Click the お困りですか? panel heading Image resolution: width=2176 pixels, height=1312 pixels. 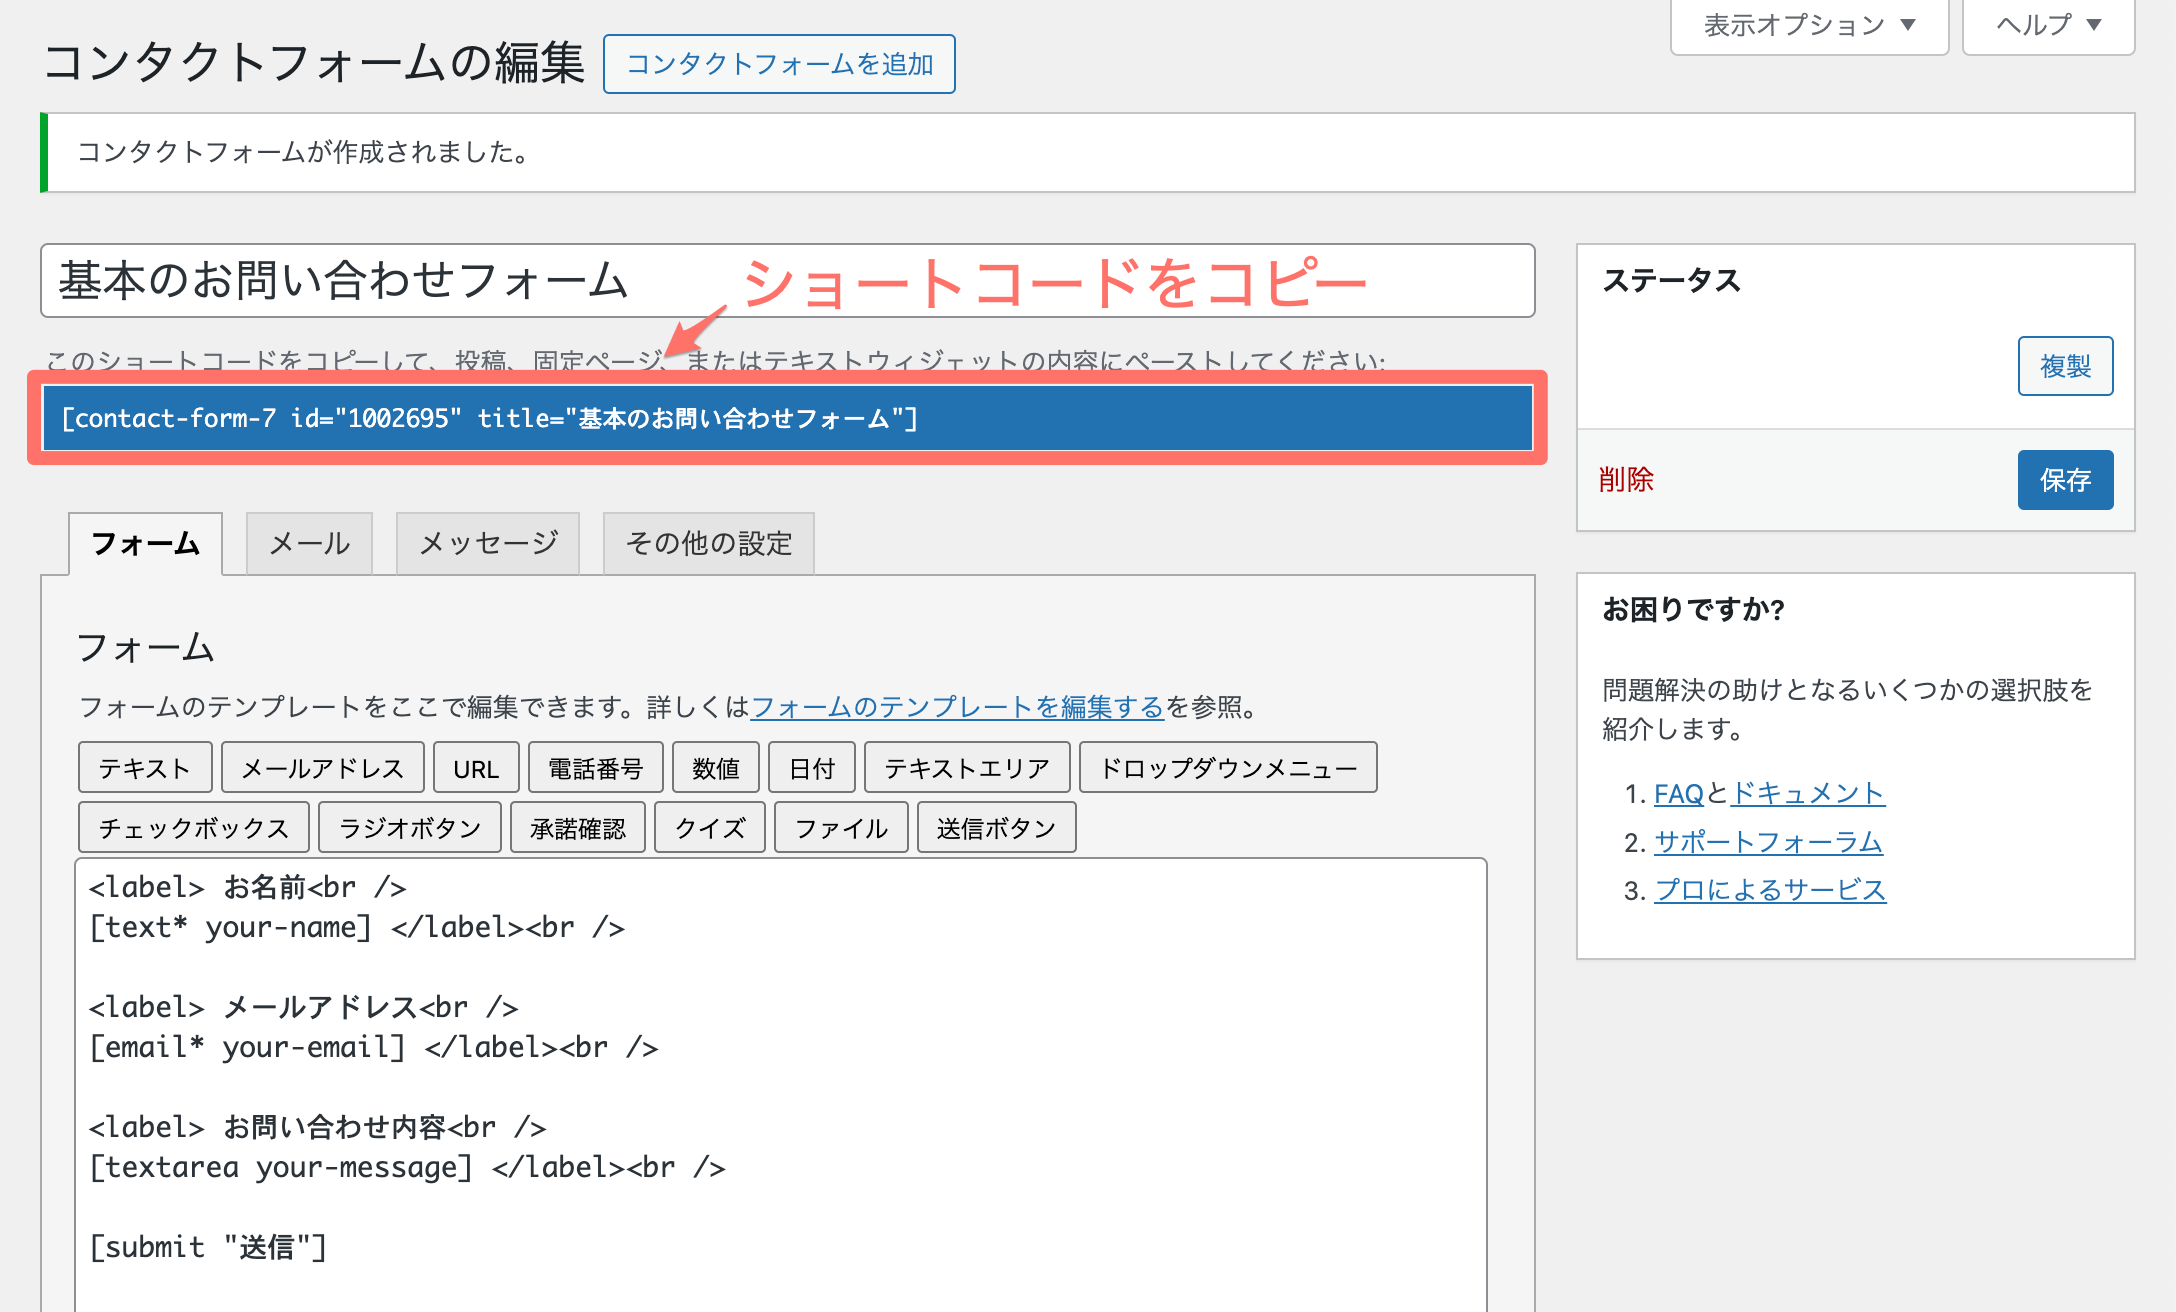[x=1694, y=609]
